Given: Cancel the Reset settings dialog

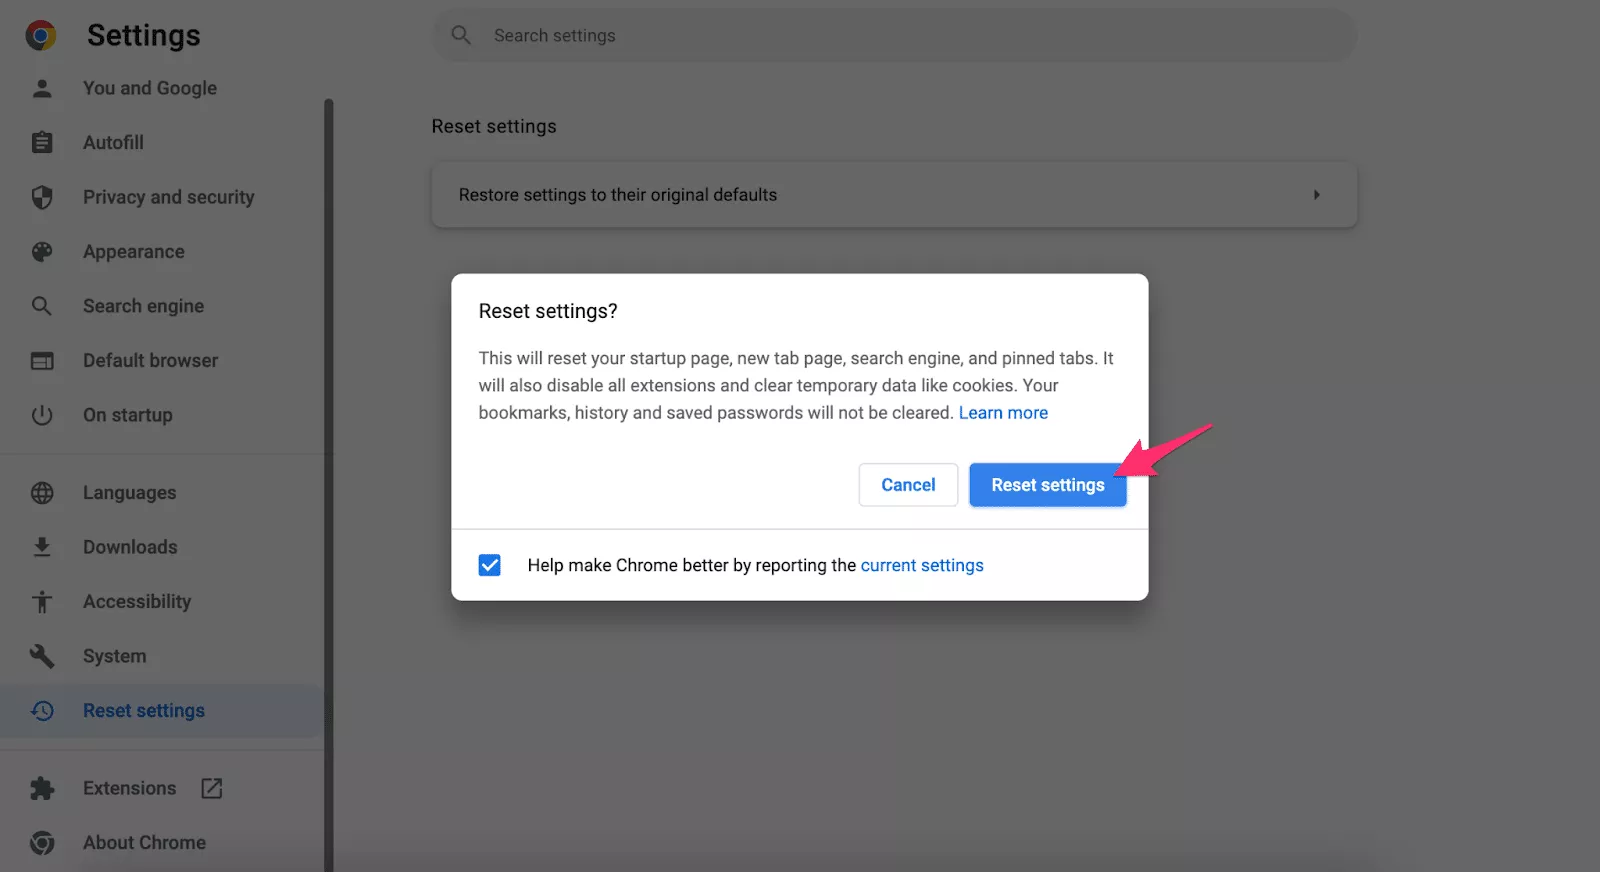Looking at the screenshot, I should (908, 485).
